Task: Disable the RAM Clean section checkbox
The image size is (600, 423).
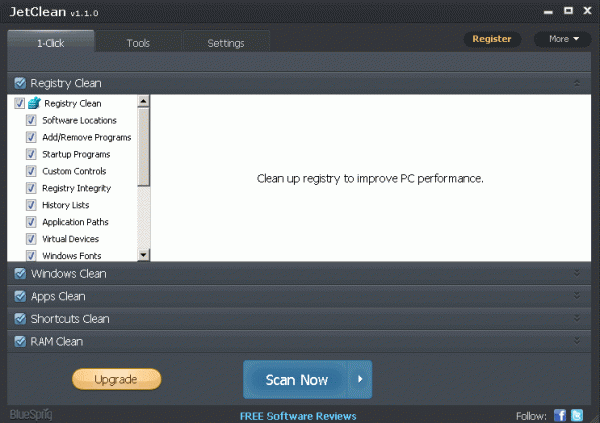Action: 20,341
